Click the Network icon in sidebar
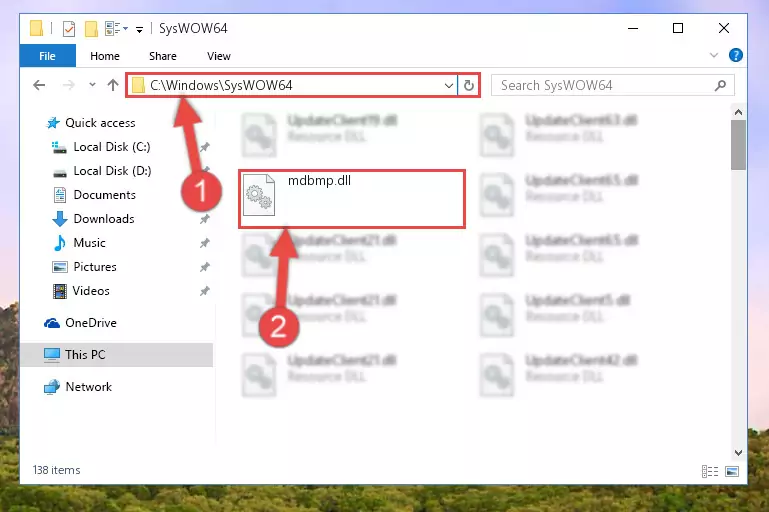This screenshot has width=769, height=512. pos(51,387)
